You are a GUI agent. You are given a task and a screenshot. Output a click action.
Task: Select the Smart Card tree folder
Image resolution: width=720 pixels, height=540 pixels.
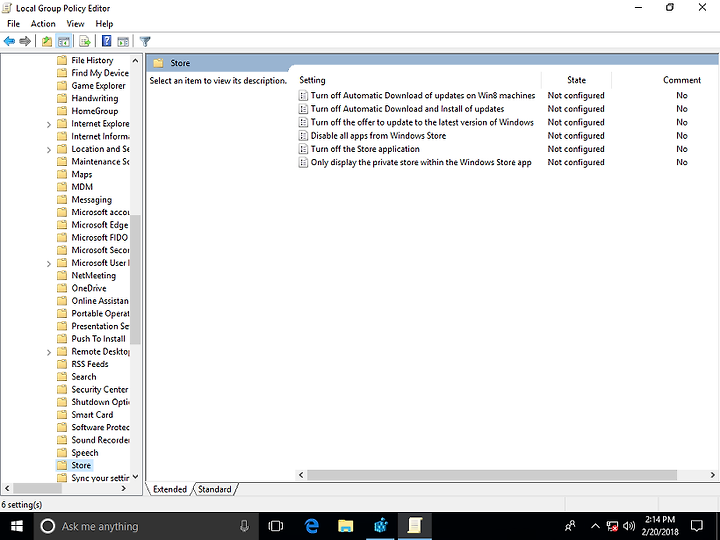(92, 414)
